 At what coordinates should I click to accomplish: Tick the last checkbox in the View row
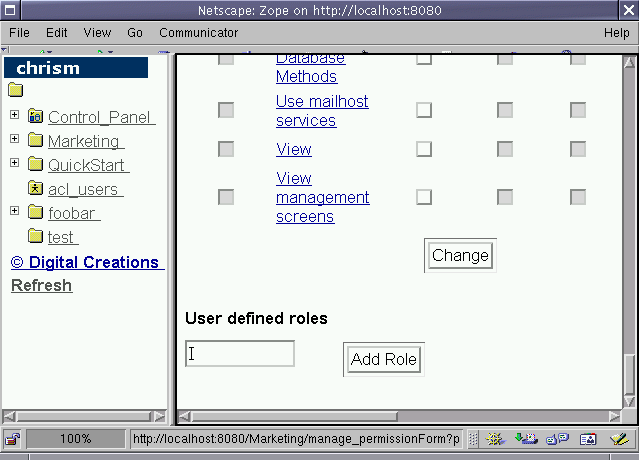click(578, 149)
